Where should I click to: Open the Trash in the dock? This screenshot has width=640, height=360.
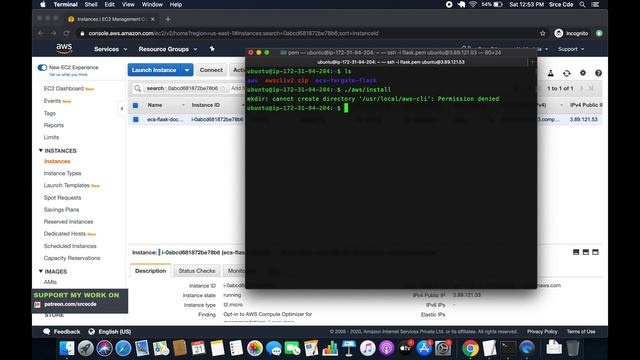[573, 348]
